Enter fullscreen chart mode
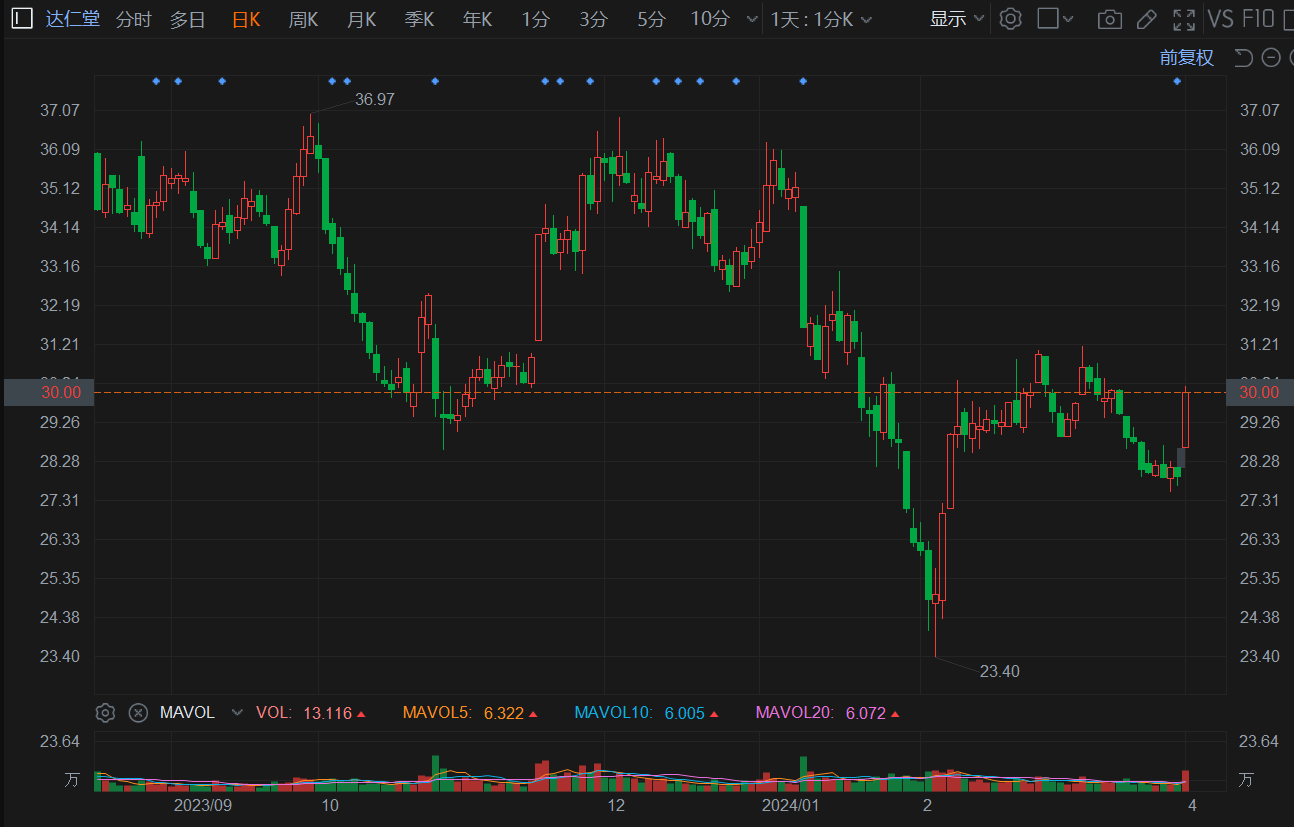Image resolution: width=1294 pixels, height=827 pixels. 1184,19
